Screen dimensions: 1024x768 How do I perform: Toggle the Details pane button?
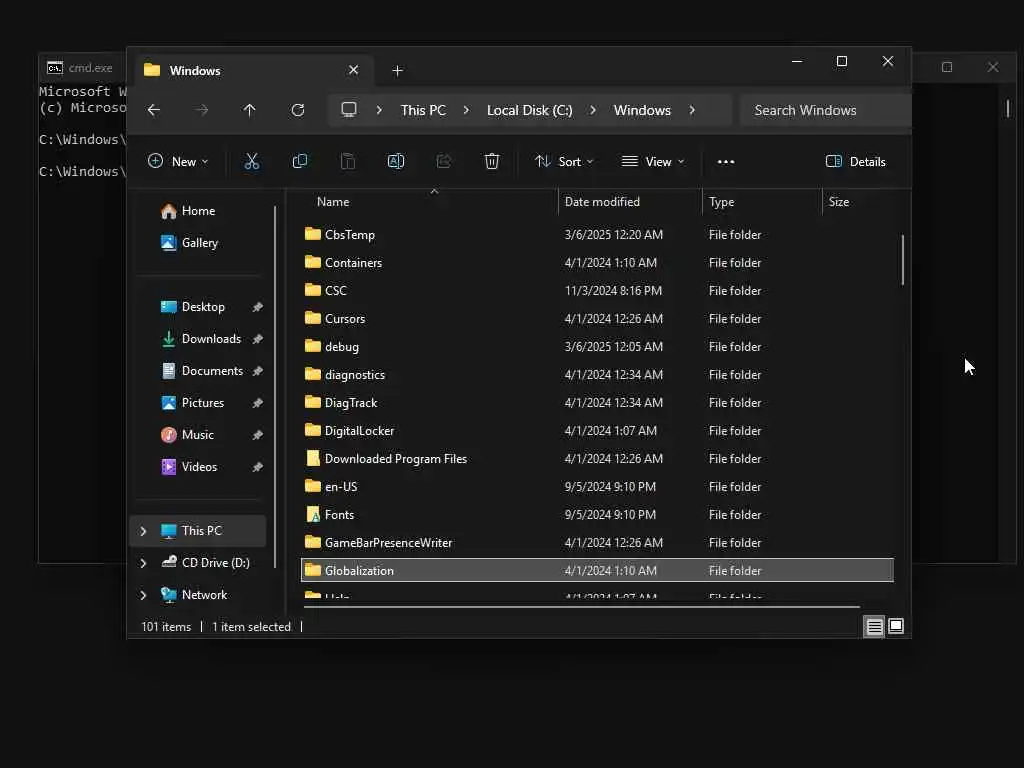[x=856, y=161]
